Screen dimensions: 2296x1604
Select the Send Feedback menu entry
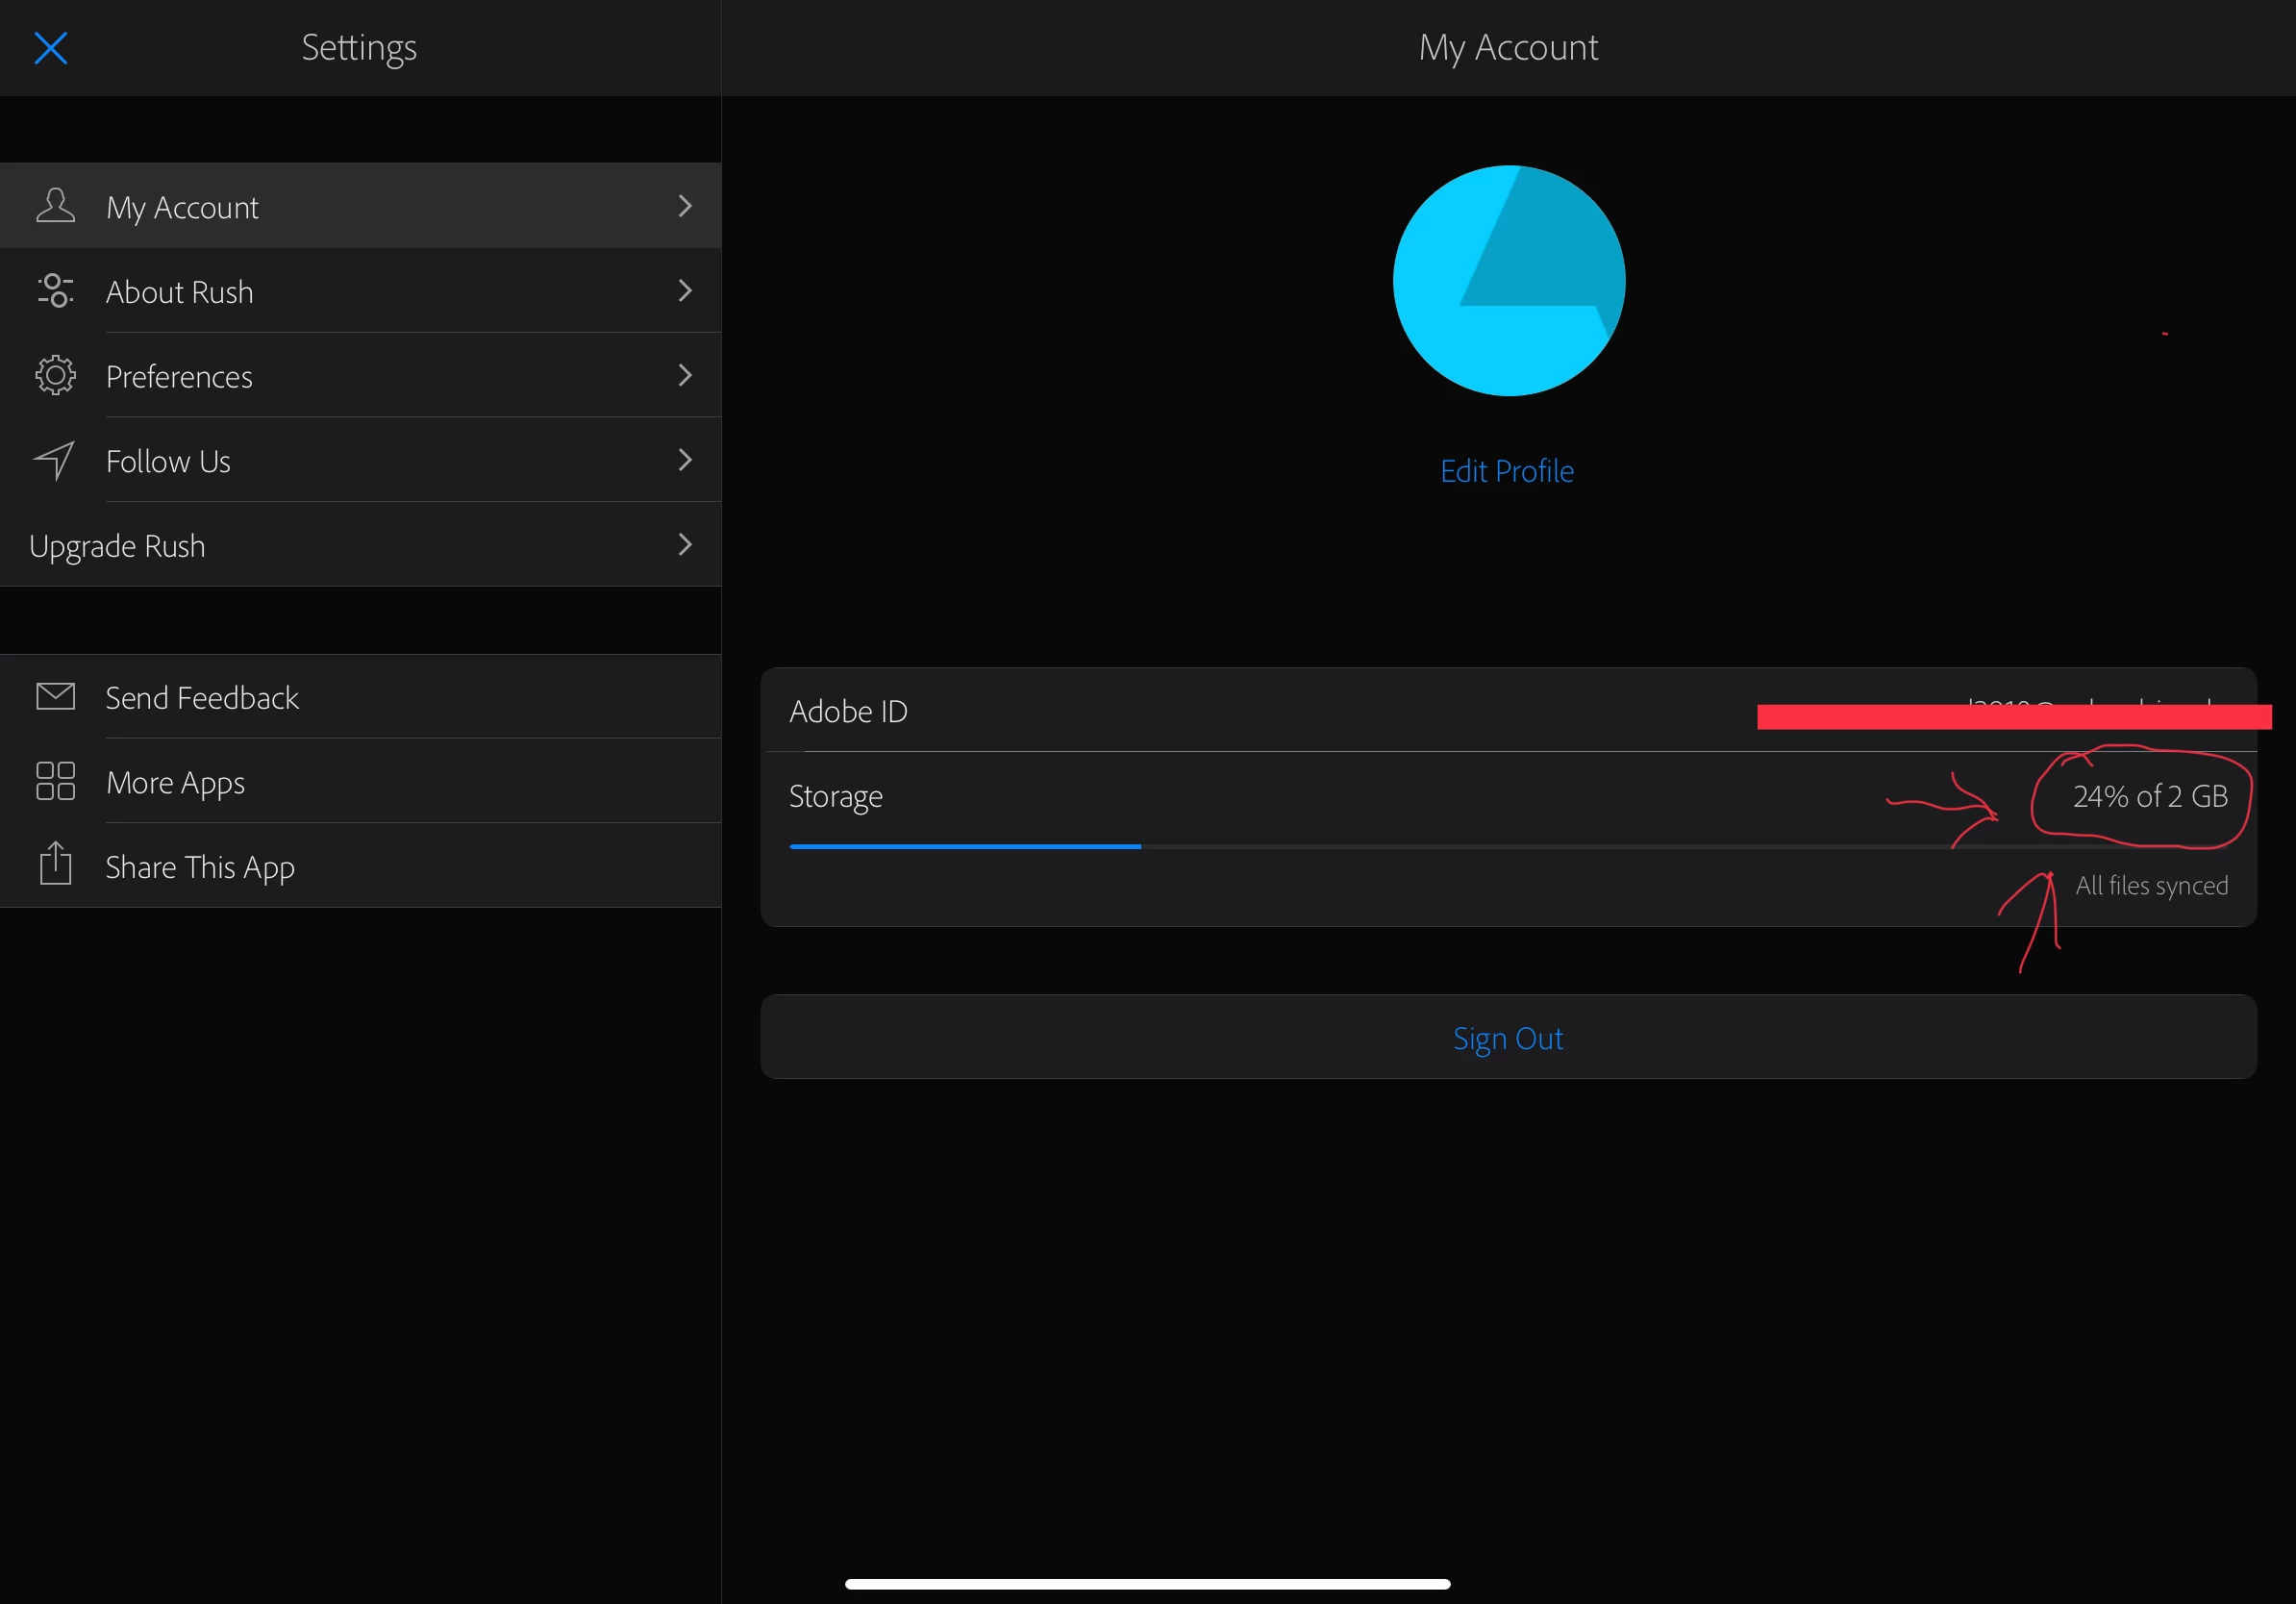[x=202, y=698]
